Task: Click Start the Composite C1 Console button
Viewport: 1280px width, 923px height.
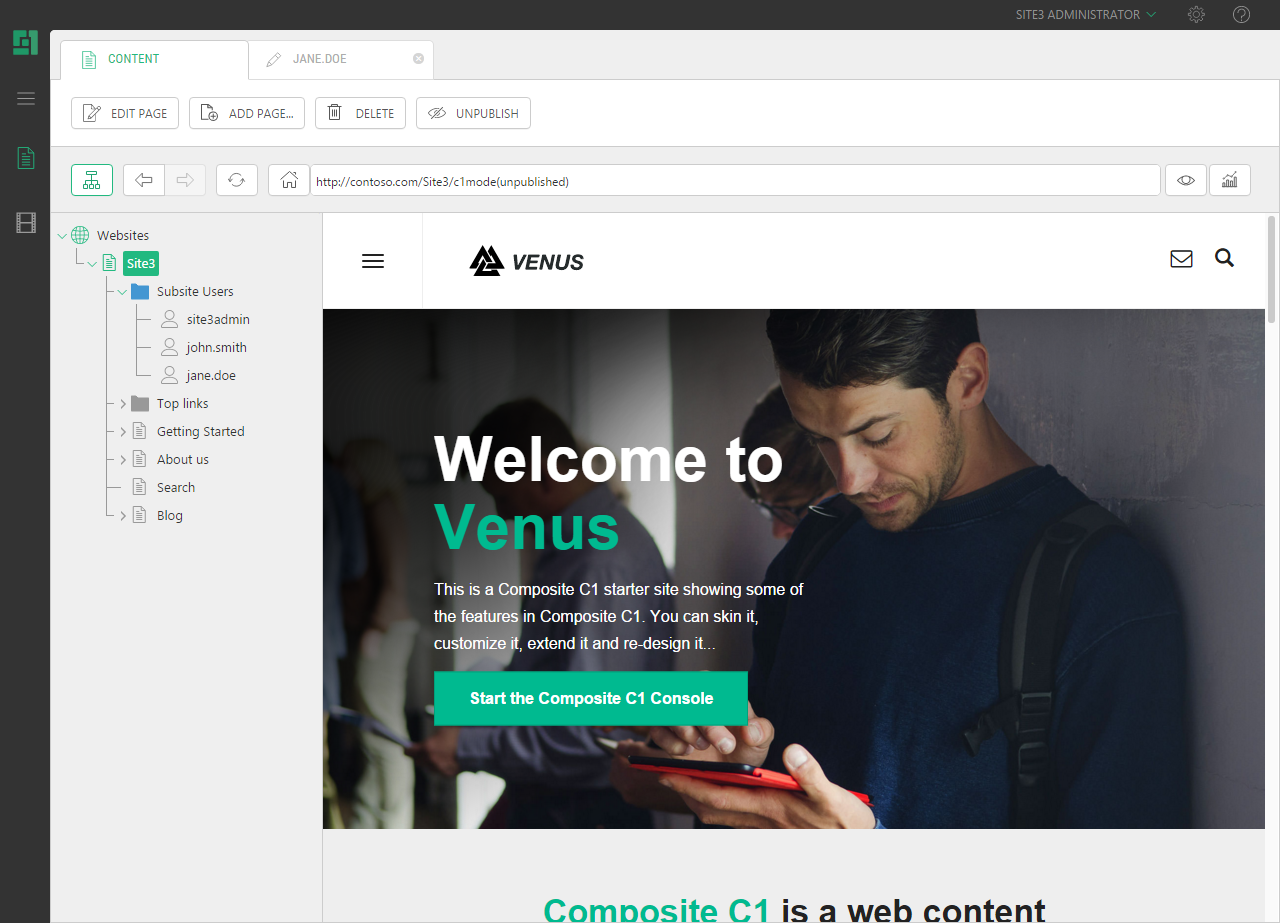Action: coord(591,698)
